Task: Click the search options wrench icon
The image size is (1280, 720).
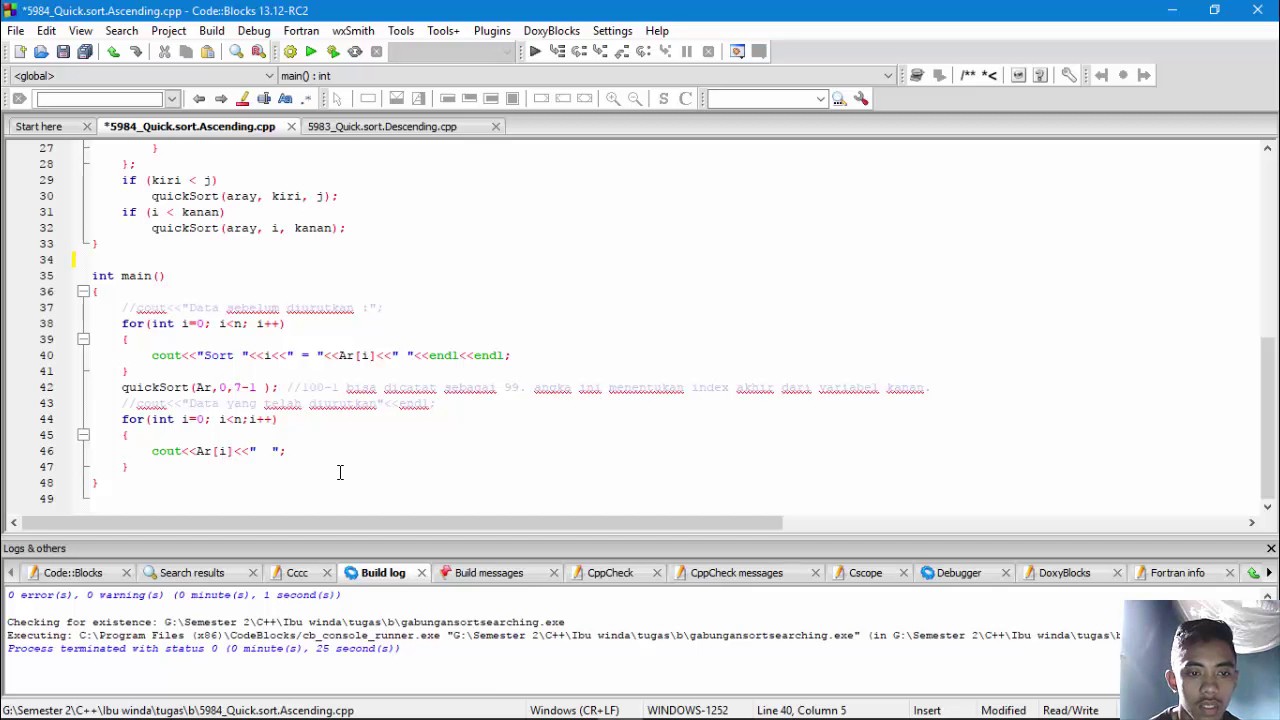Action: [x=861, y=98]
